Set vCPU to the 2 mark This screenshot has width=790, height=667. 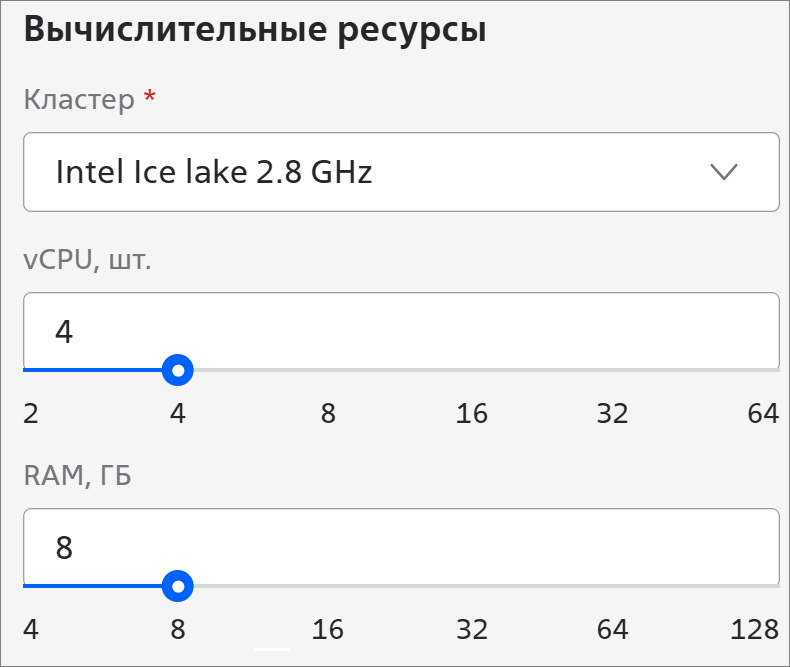(31, 413)
